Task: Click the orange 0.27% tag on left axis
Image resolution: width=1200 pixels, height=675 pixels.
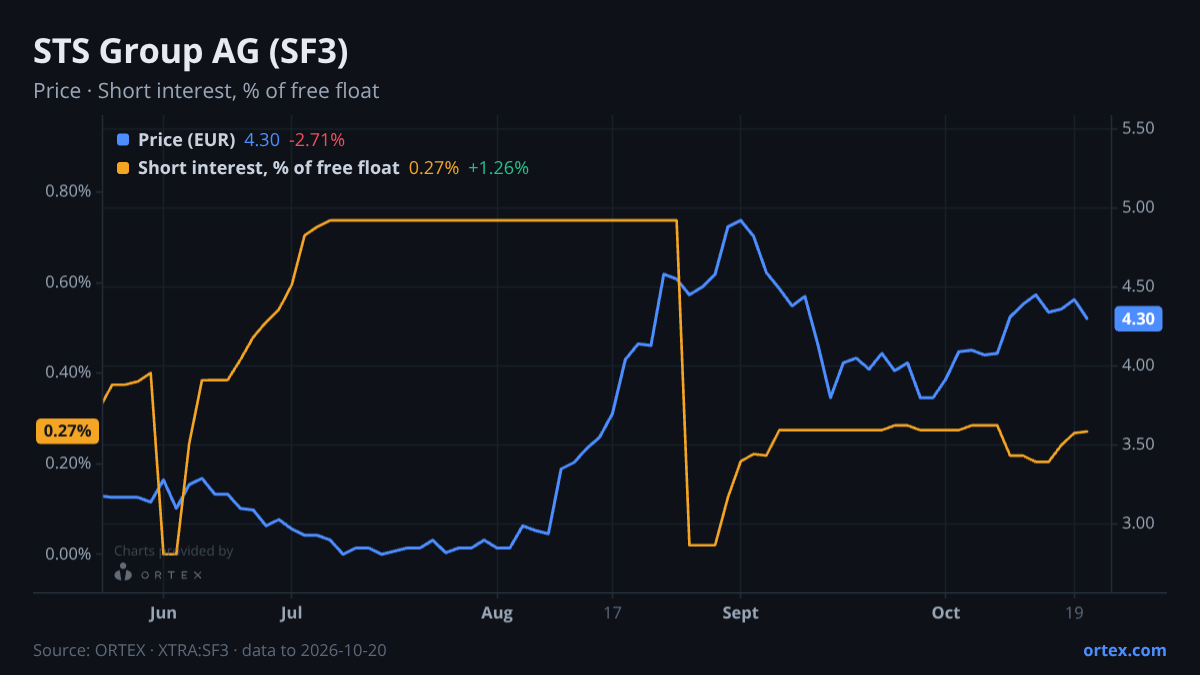Action: [x=68, y=431]
